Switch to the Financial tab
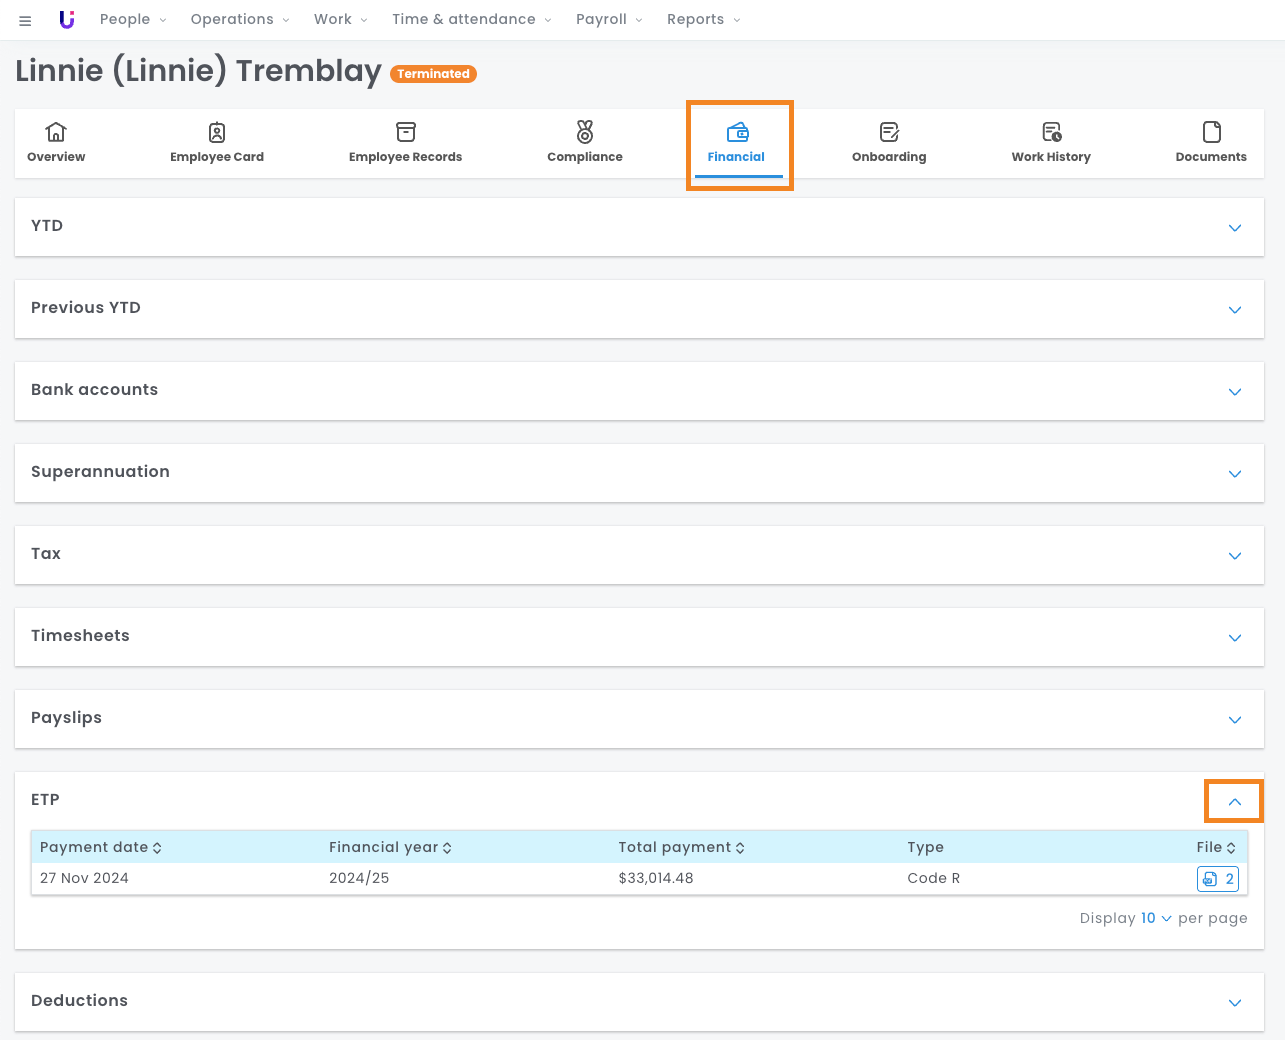This screenshot has width=1285, height=1040. pos(737,143)
